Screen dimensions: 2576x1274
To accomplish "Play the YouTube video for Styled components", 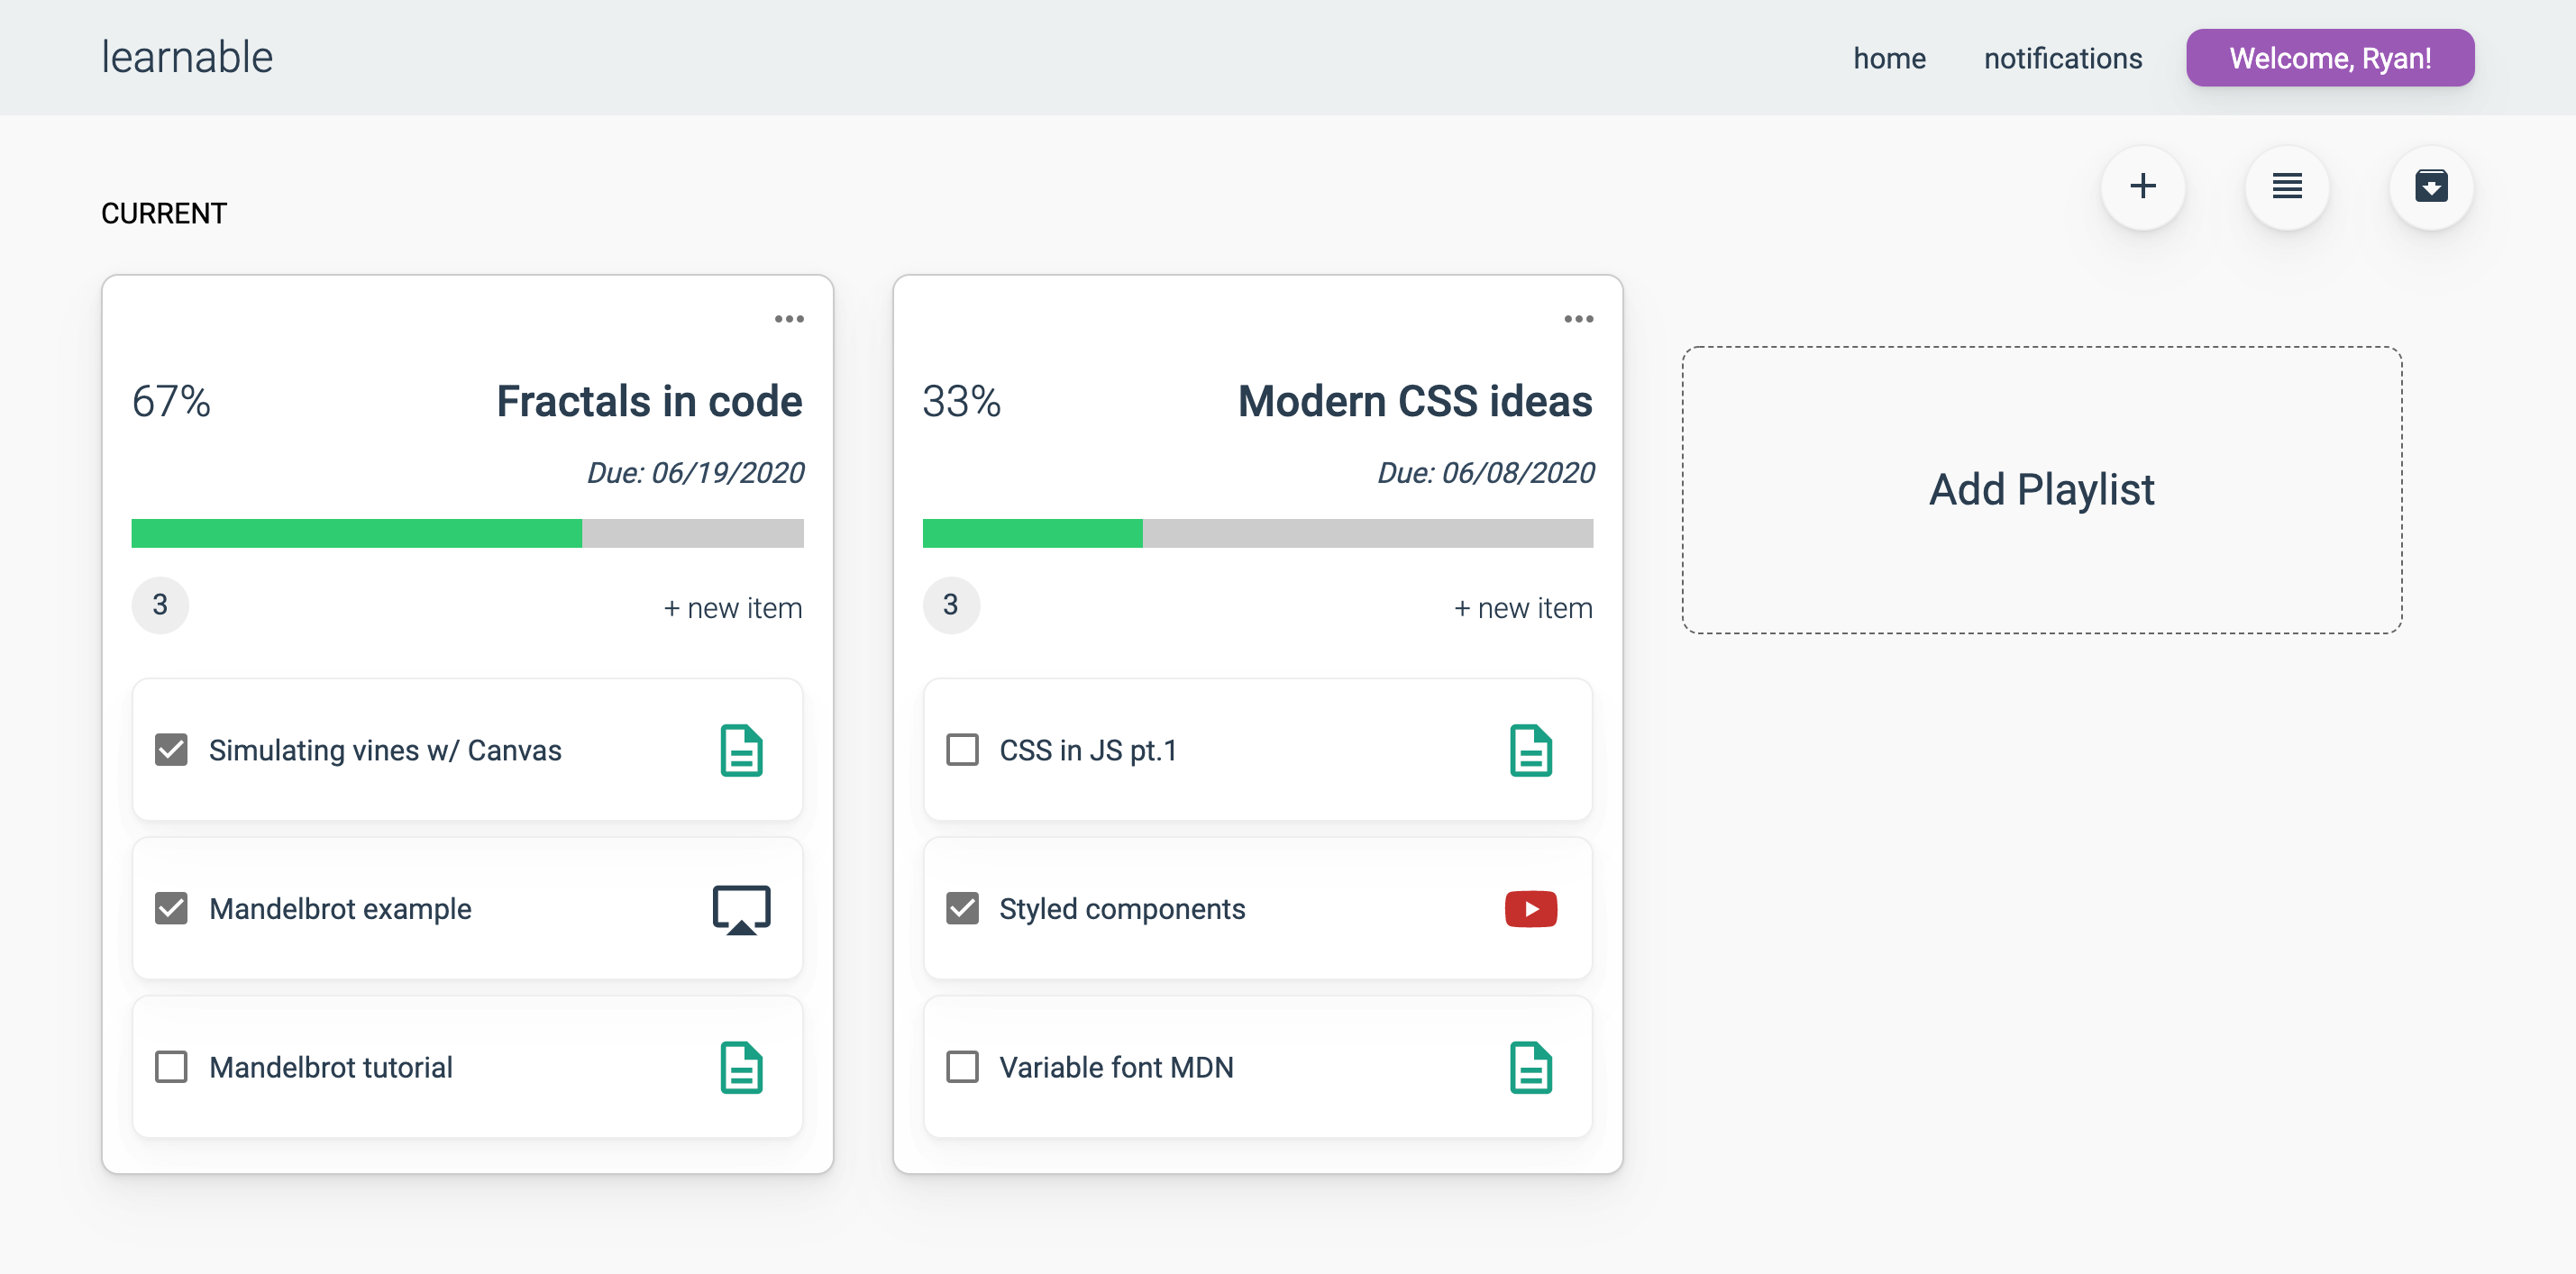I will [x=1530, y=908].
